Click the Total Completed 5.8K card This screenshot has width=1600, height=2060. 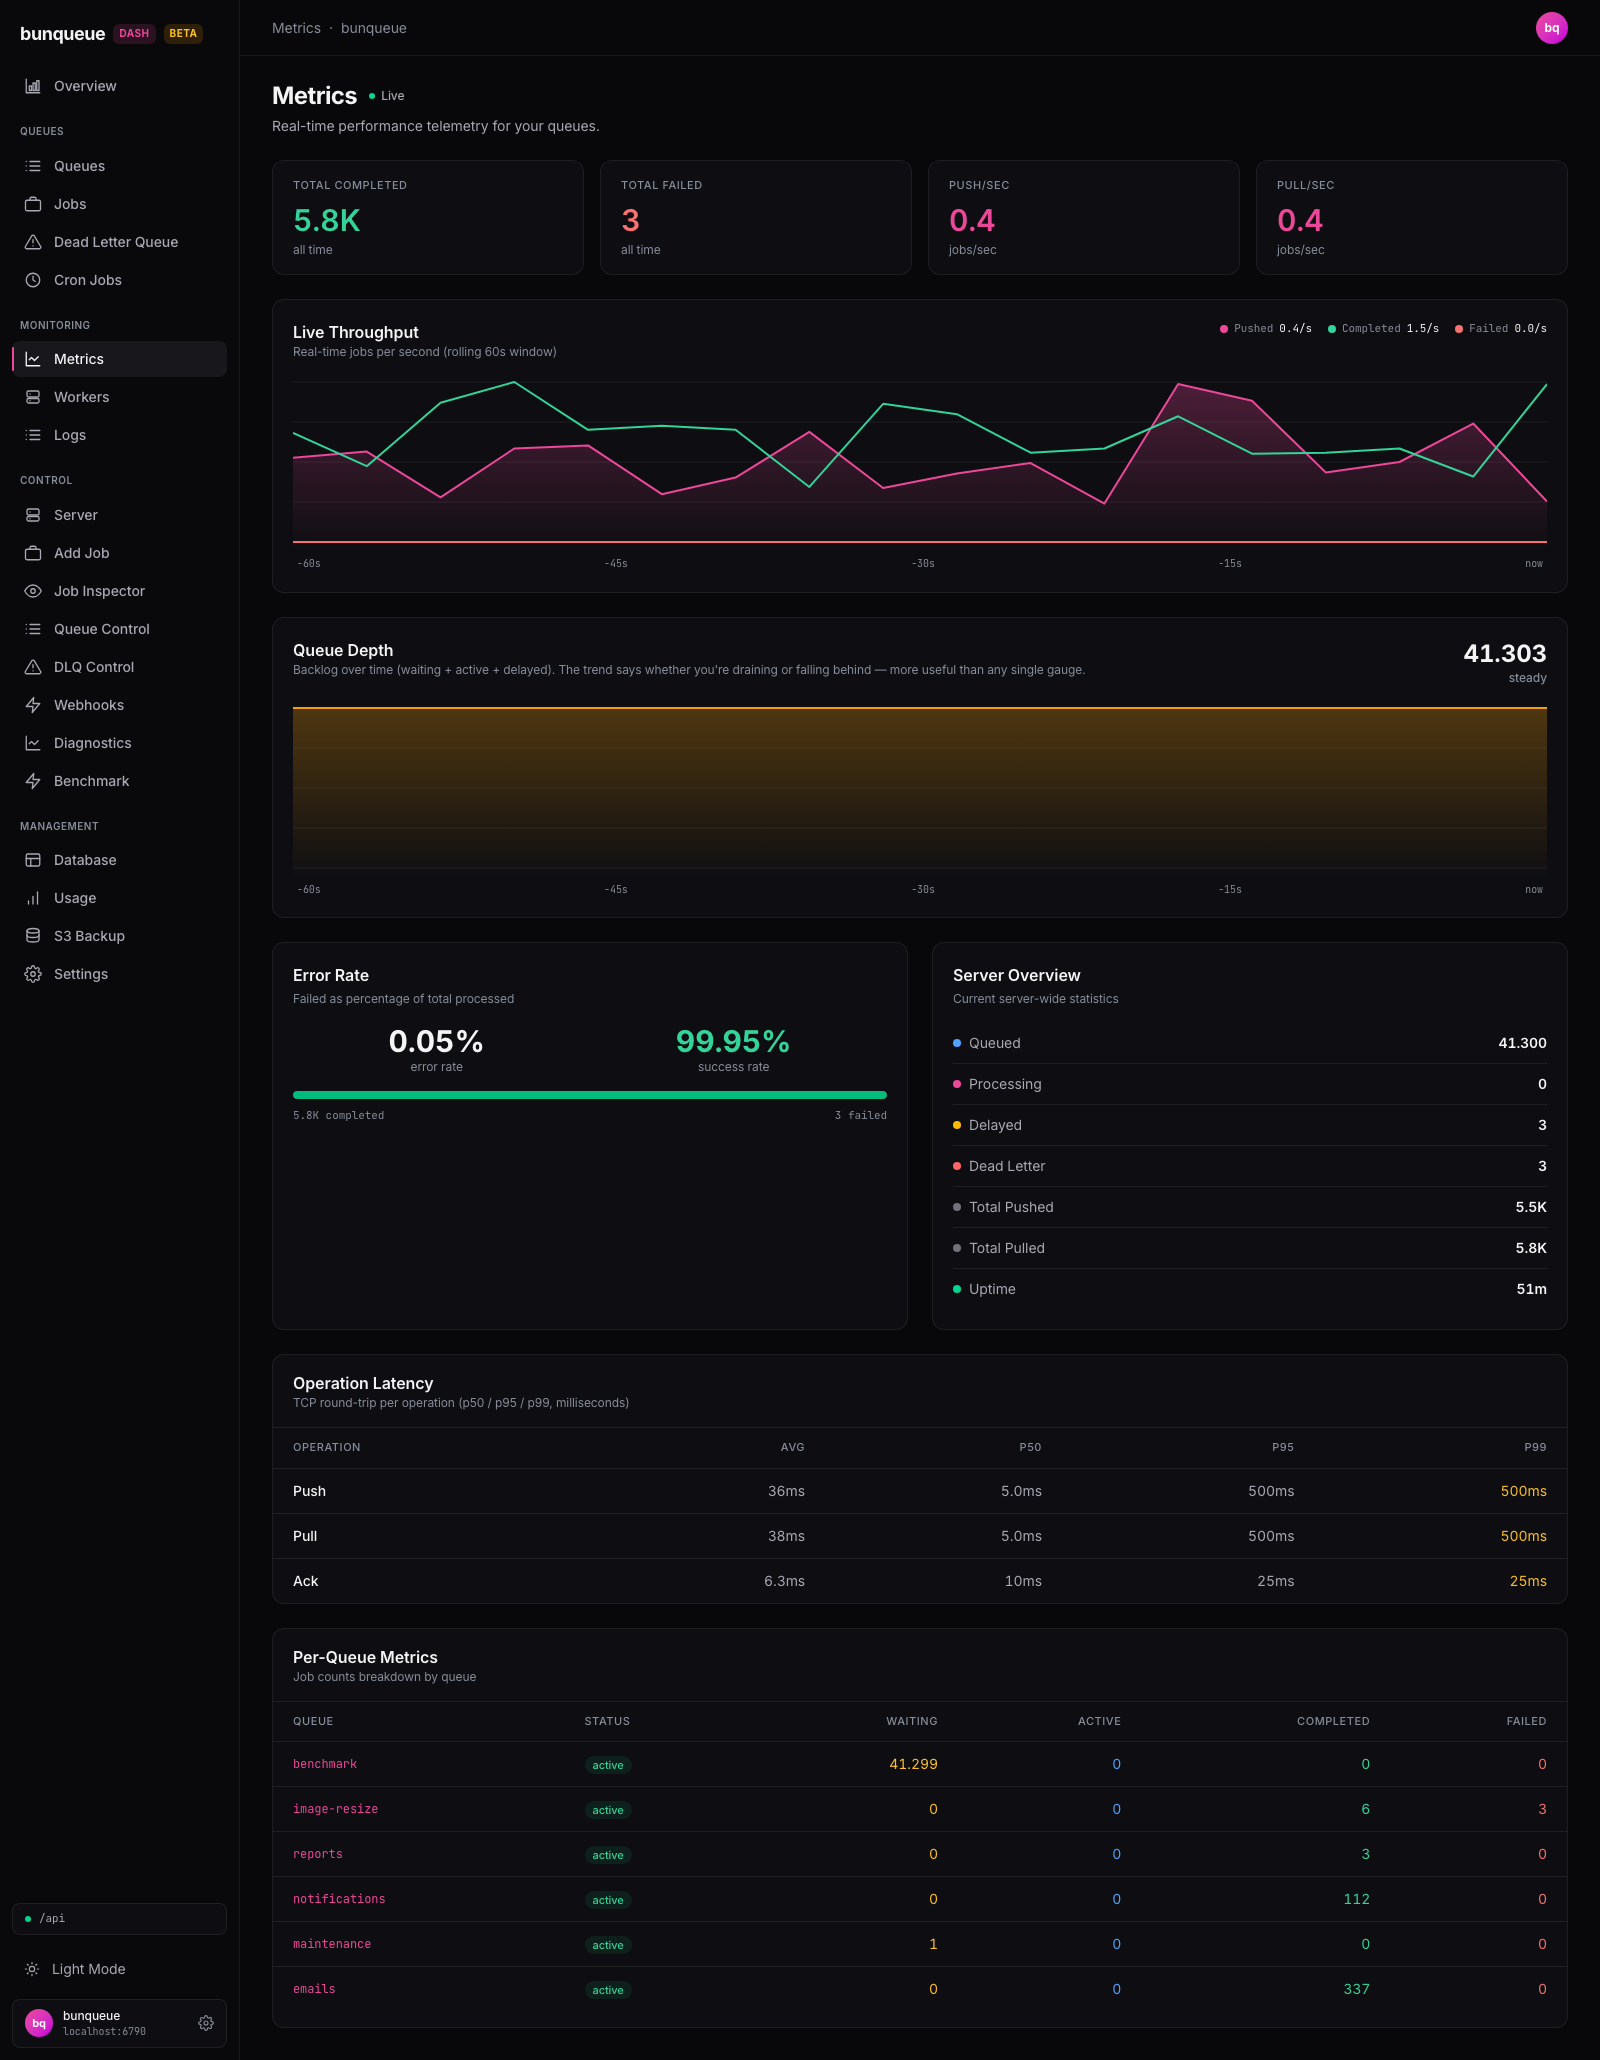tap(428, 217)
